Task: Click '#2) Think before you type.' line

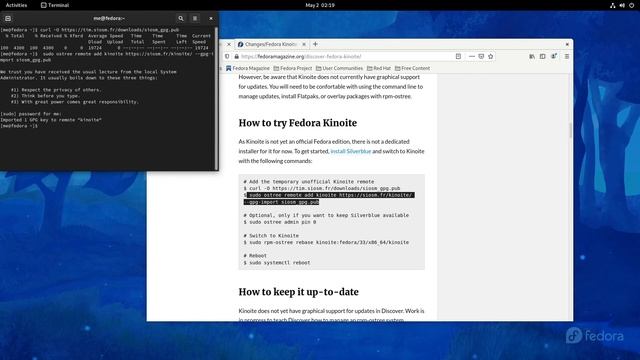Action: [45, 96]
